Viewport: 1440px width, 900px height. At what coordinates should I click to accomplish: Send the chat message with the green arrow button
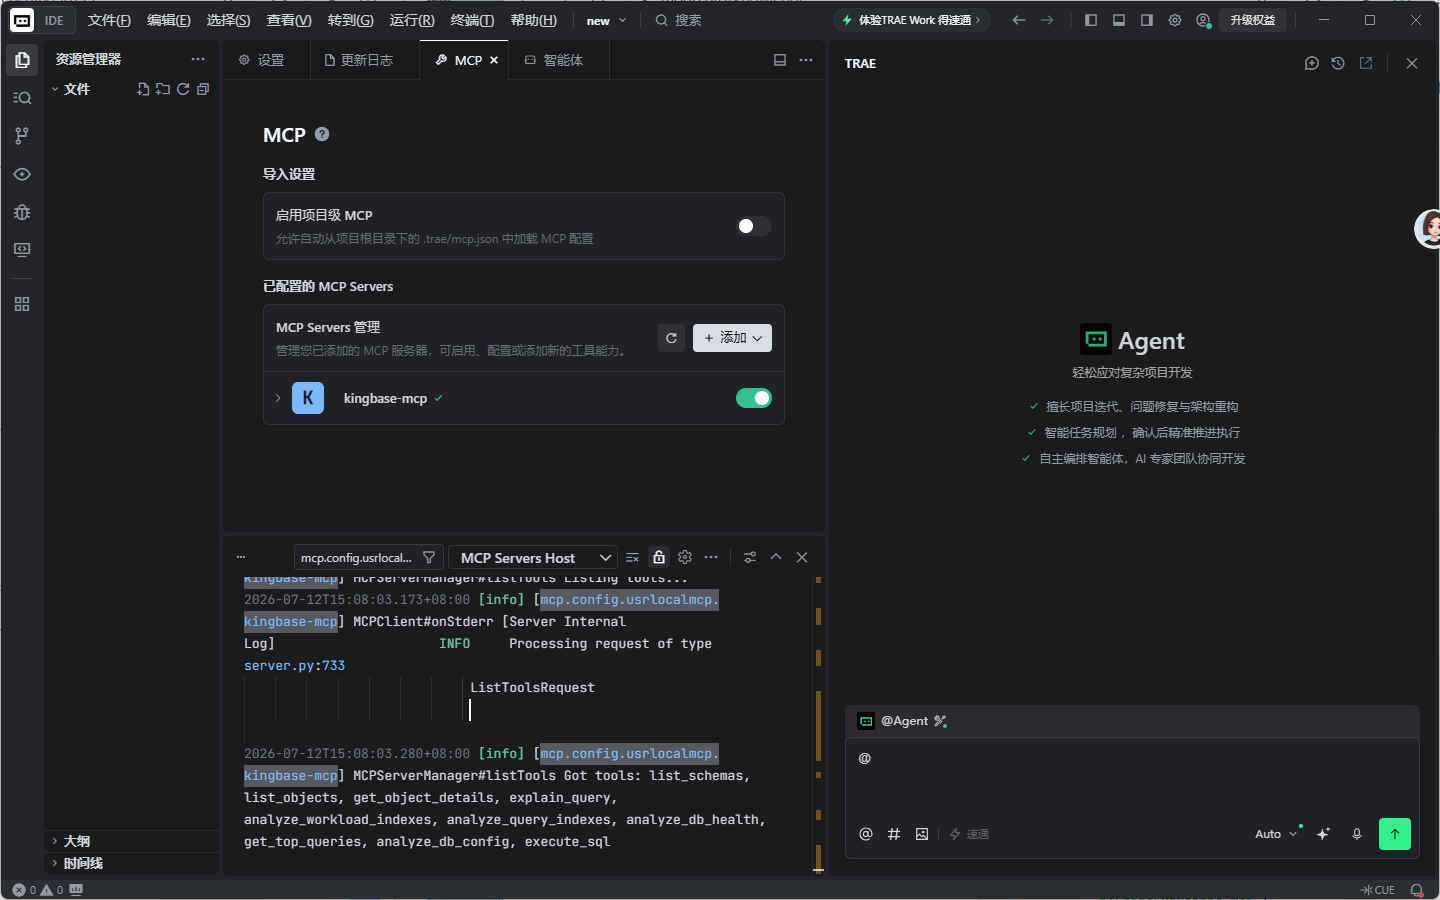coord(1395,834)
